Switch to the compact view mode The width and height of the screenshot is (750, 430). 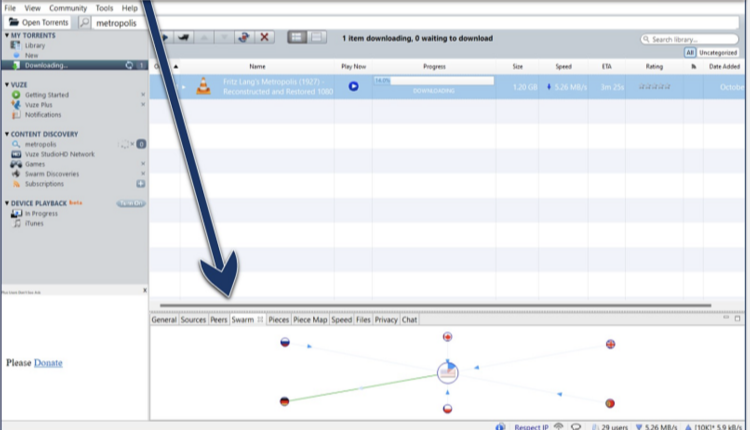coord(317,37)
